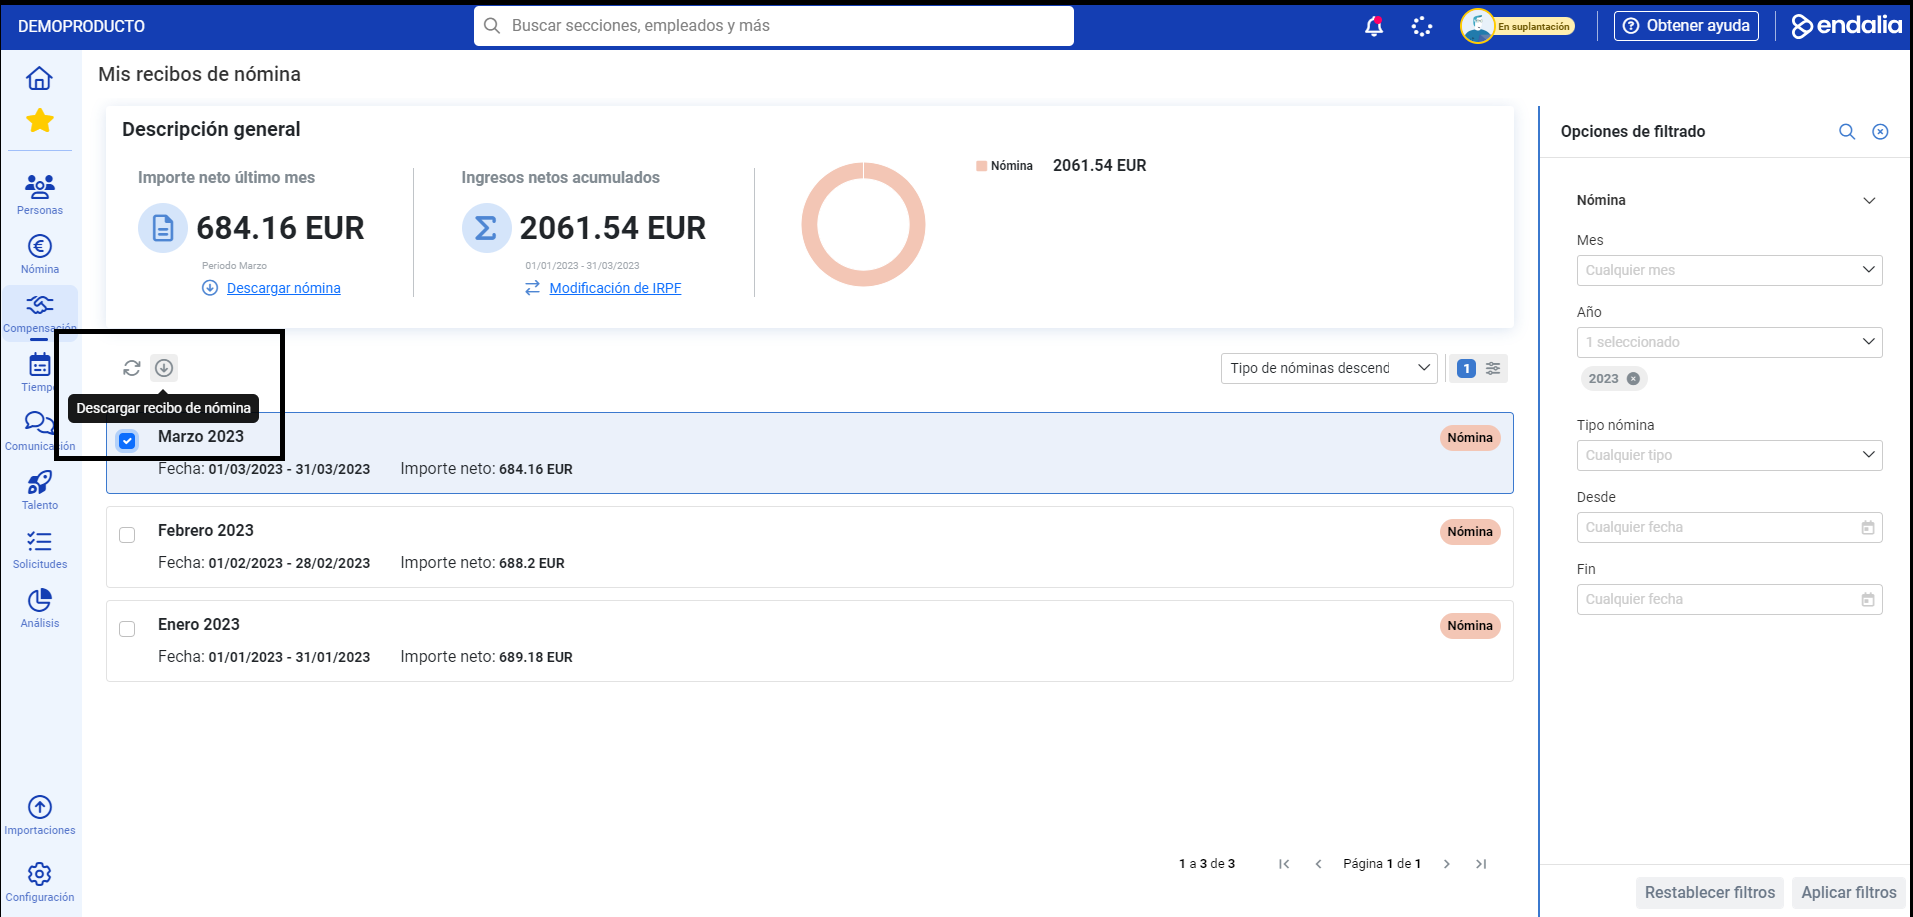Click the Nómina legend color swatch

click(x=981, y=166)
